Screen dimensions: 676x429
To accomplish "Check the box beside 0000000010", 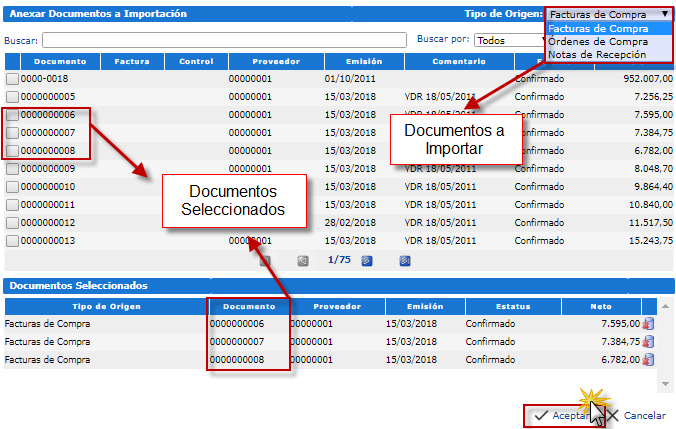I will click(13, 187).
